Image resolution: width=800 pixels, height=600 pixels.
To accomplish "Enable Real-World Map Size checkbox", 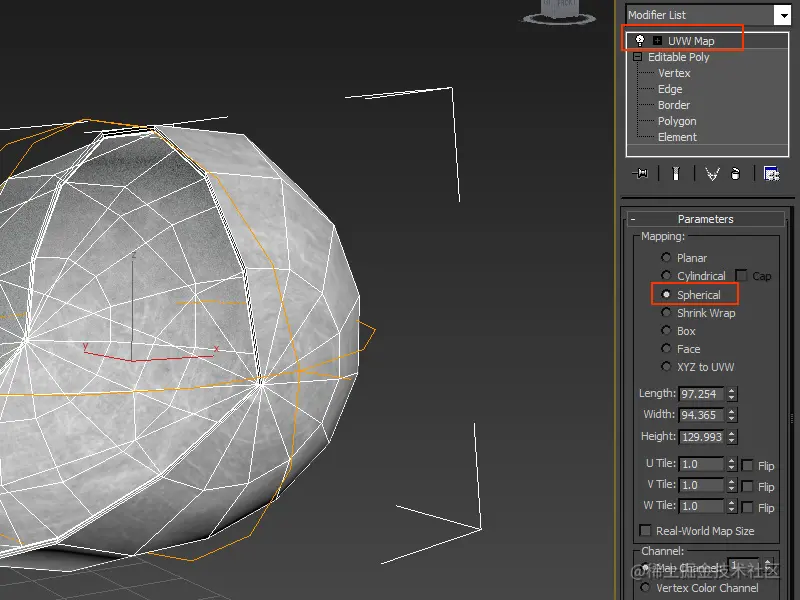I will pos(645,531).
